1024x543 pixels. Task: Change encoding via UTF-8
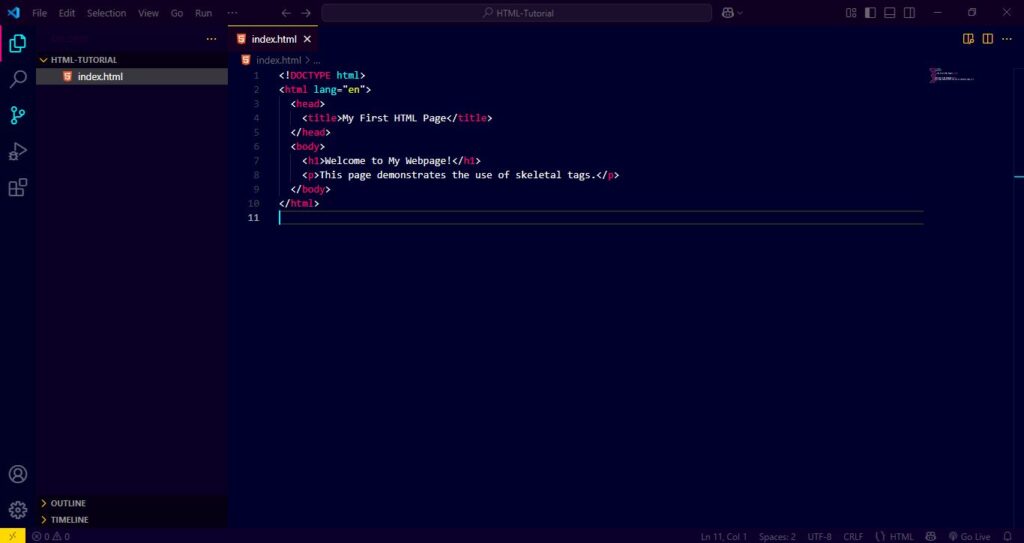coord(820,536)
